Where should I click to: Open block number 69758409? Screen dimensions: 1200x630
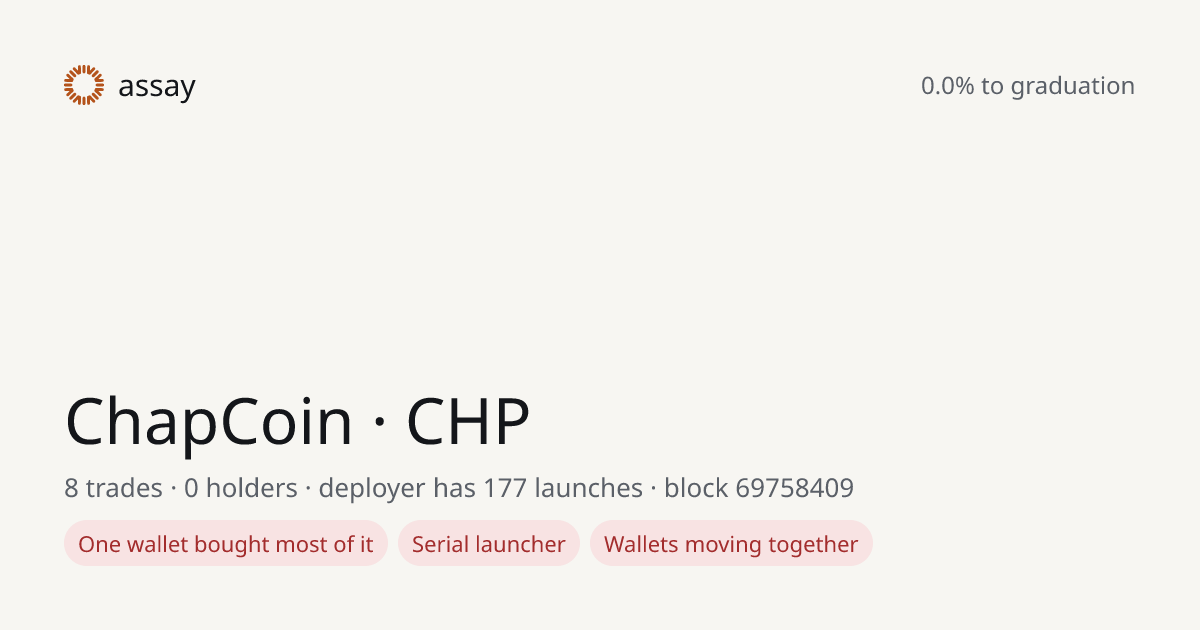[x=794, y=488]
